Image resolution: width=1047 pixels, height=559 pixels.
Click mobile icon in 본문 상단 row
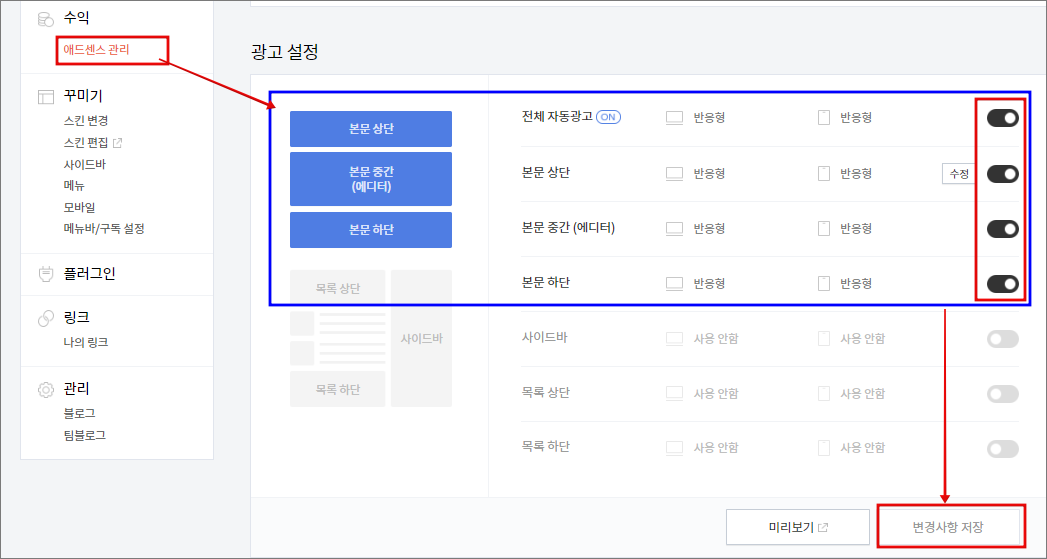pos(824,174)
